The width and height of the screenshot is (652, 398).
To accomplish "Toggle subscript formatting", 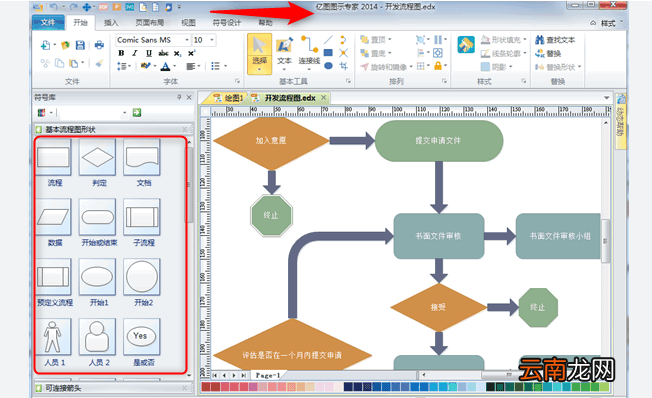I will 177,53.
